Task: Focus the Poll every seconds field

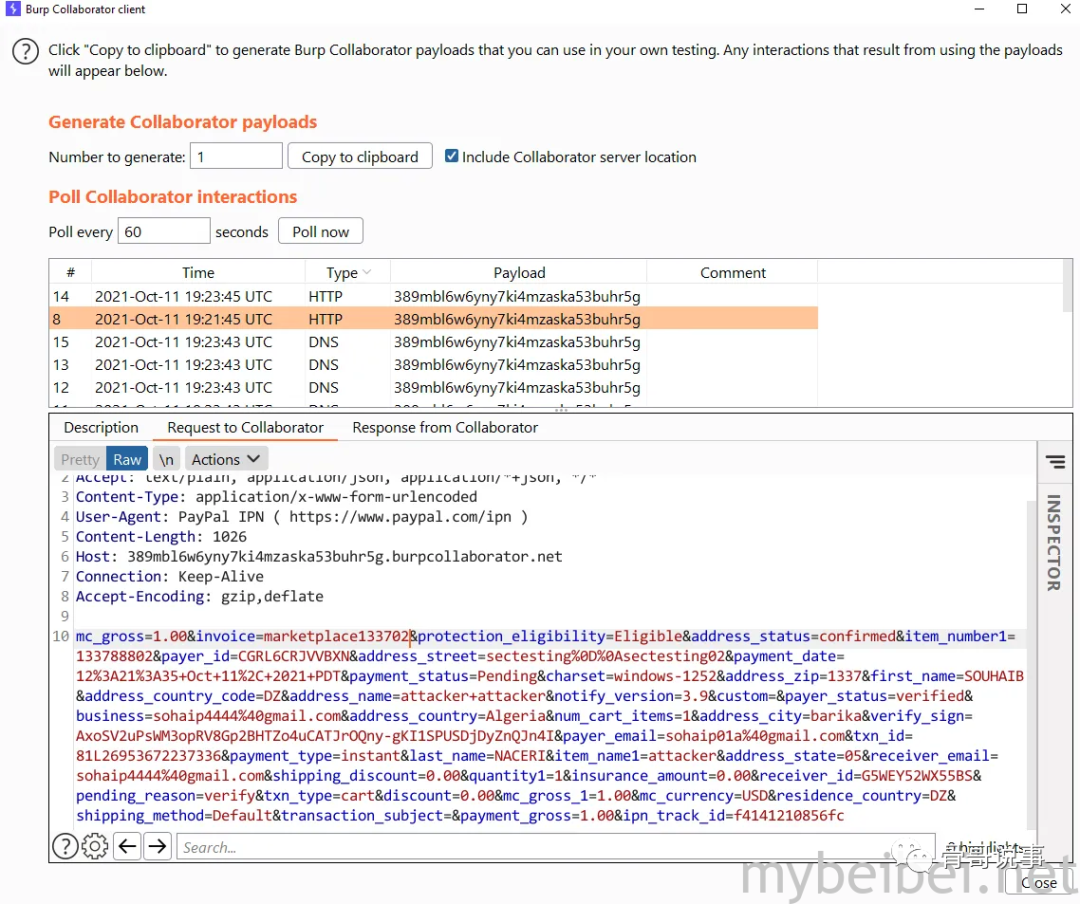Action: (x=164, y=232)
